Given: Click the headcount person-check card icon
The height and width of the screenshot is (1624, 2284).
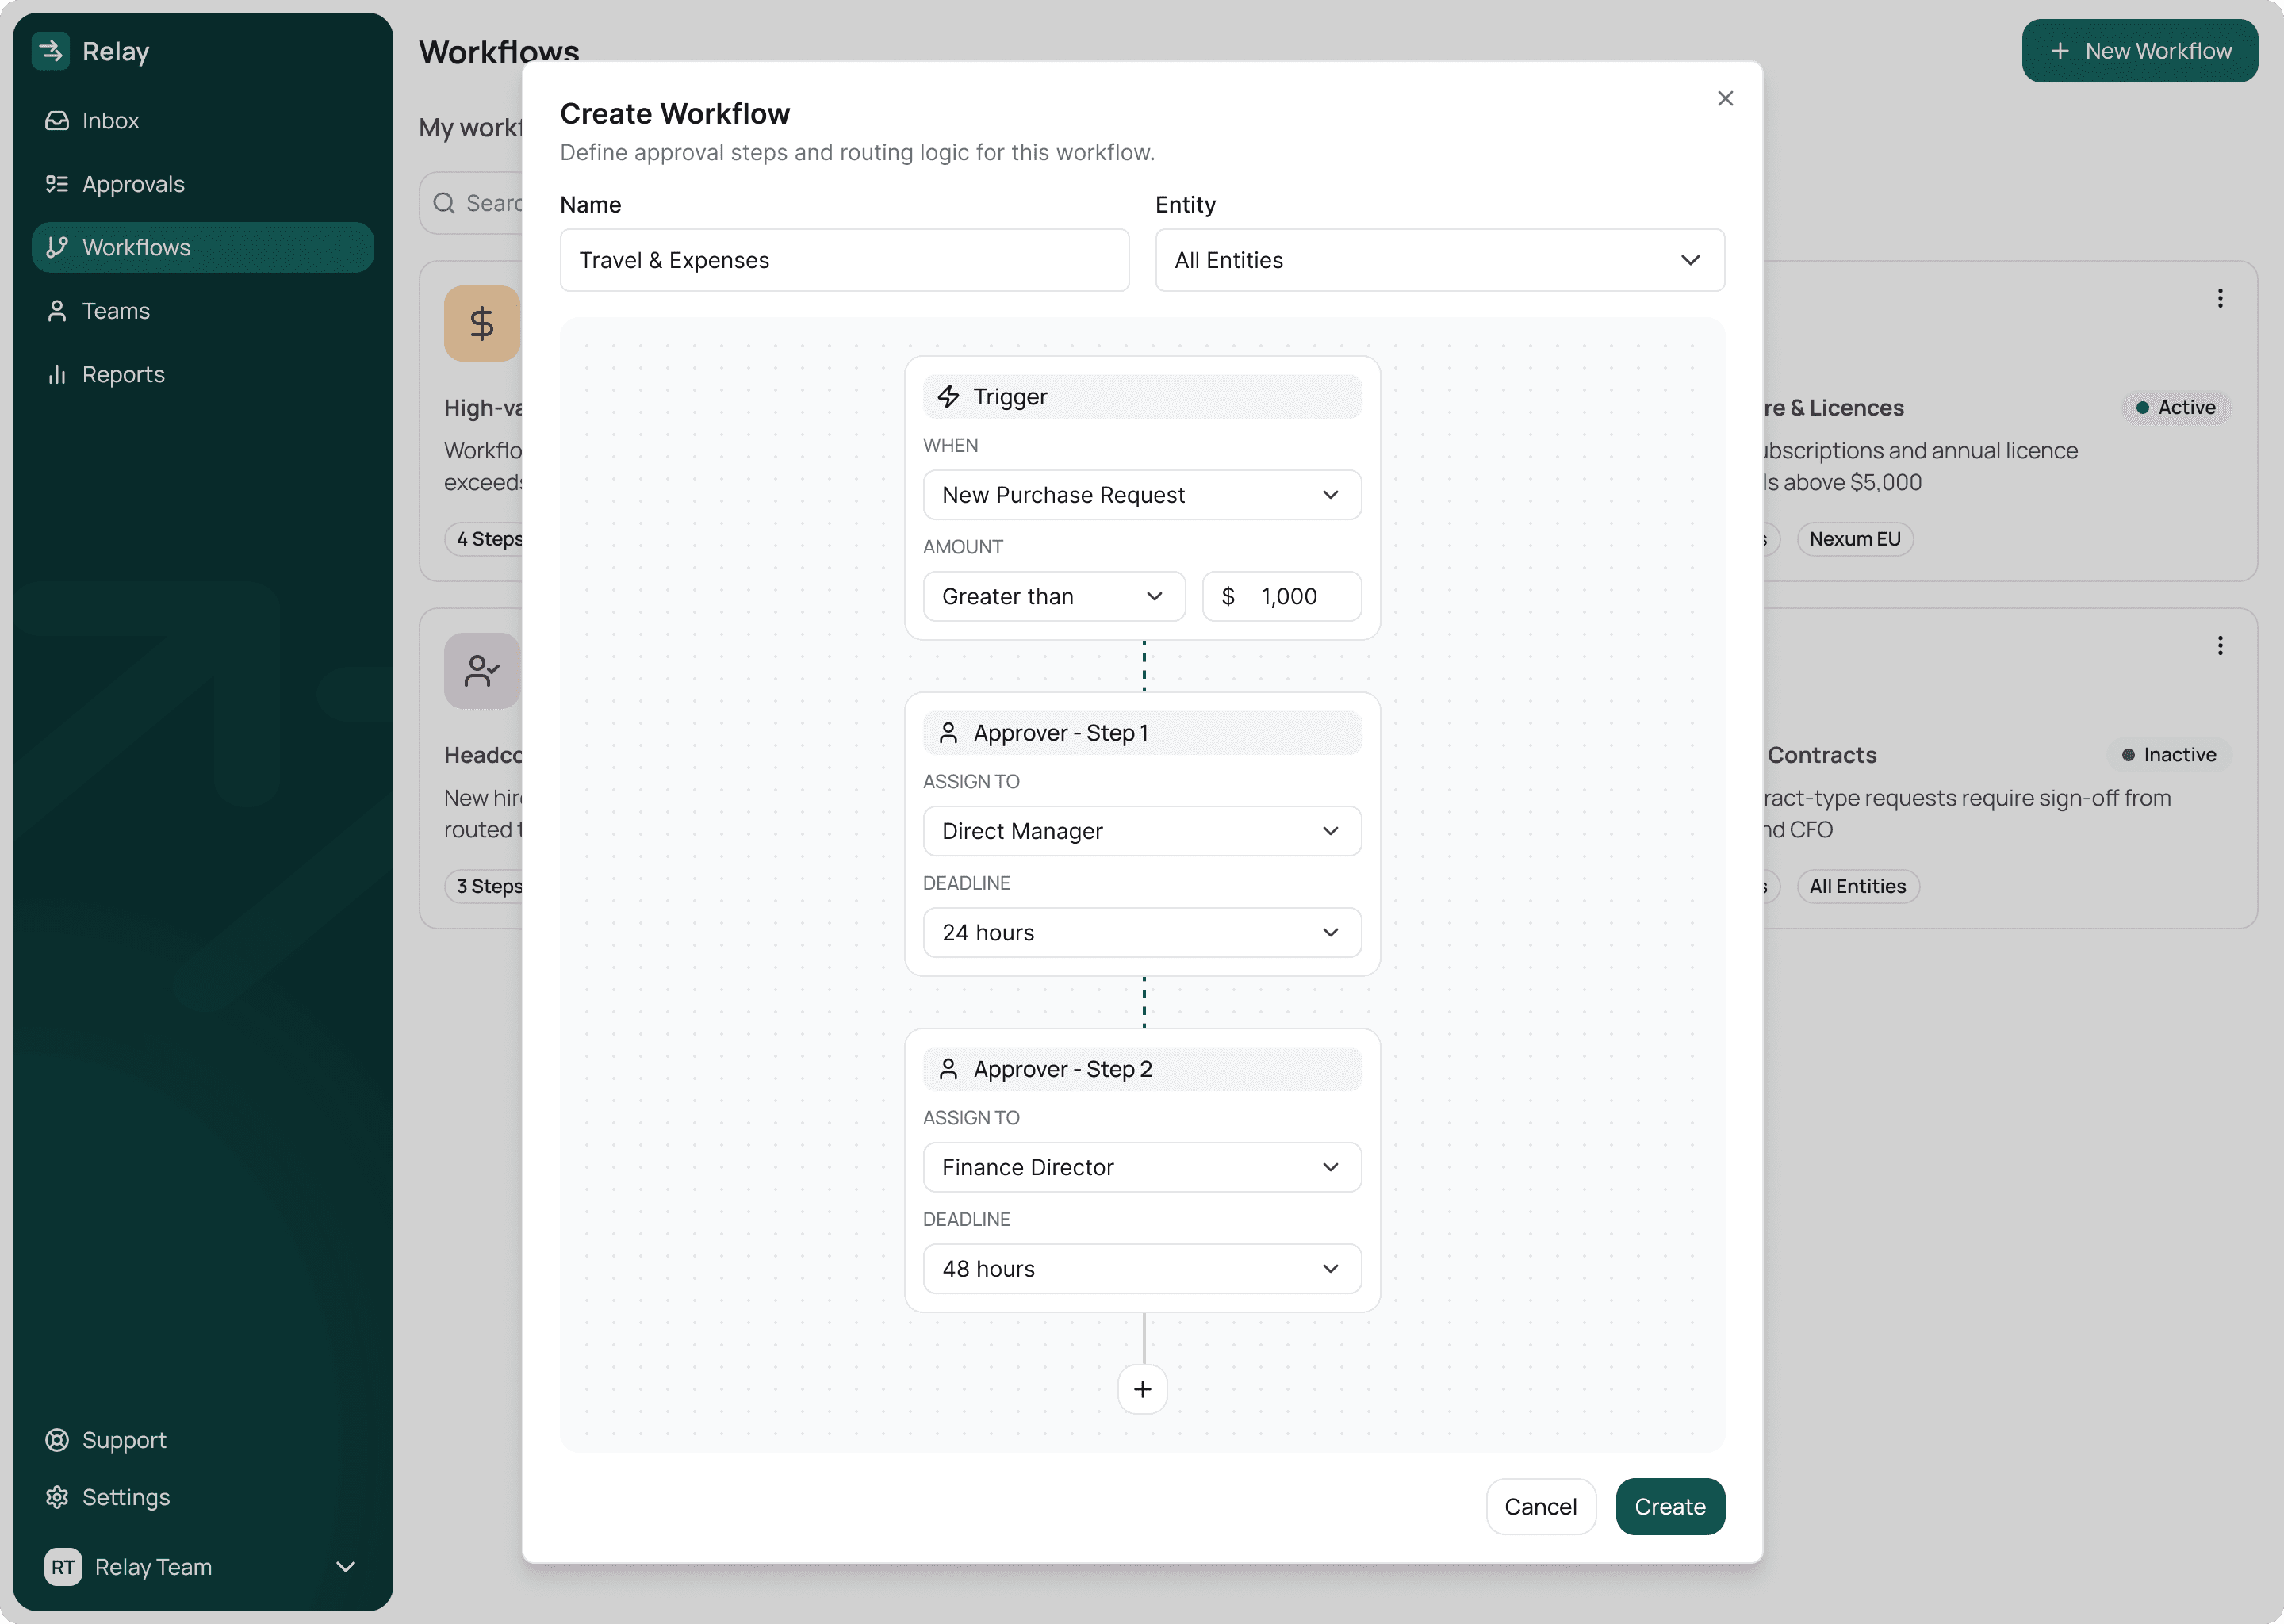Looking at the screenshot, I should [482, 670].
